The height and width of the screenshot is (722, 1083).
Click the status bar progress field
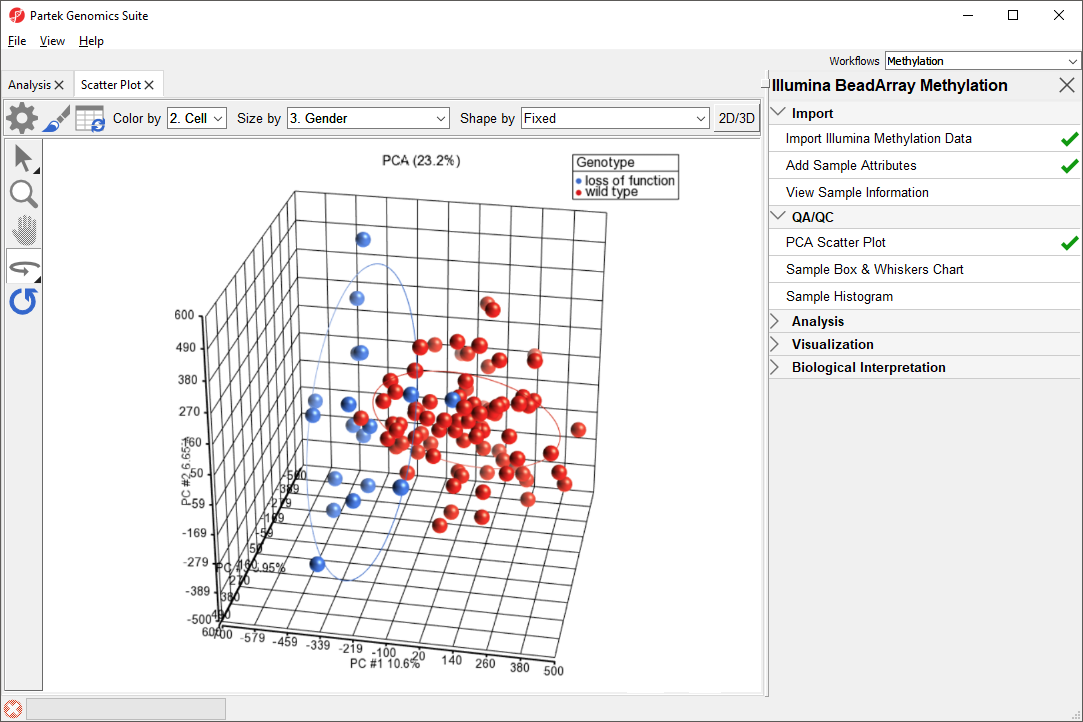click(126, 709)
